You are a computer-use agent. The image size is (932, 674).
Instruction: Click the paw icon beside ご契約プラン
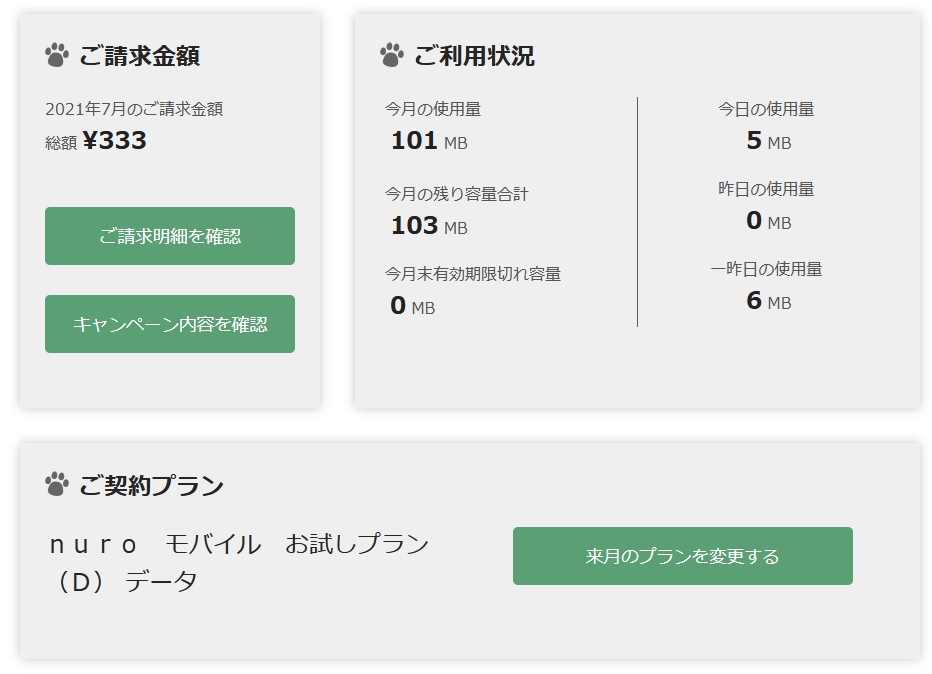point(57,485)
